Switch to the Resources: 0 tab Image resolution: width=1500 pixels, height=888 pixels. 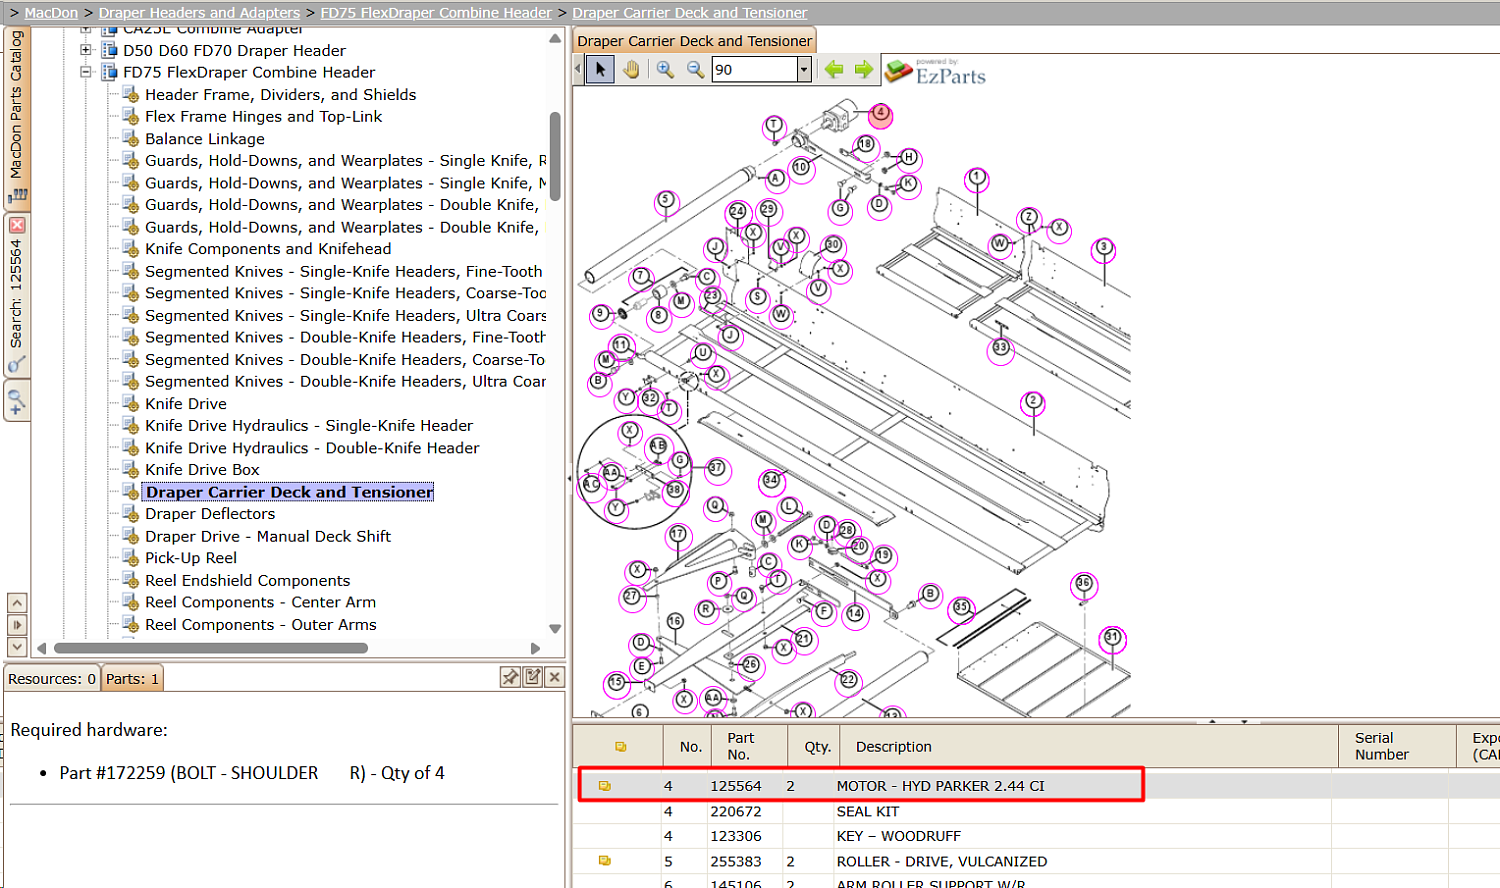(52, 679)
